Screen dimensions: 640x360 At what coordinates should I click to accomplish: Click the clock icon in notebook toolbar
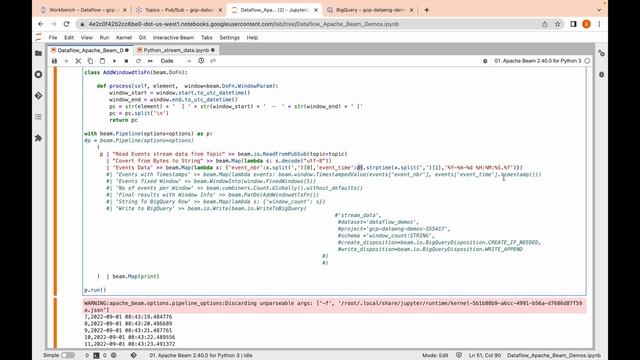click(201, 61)
